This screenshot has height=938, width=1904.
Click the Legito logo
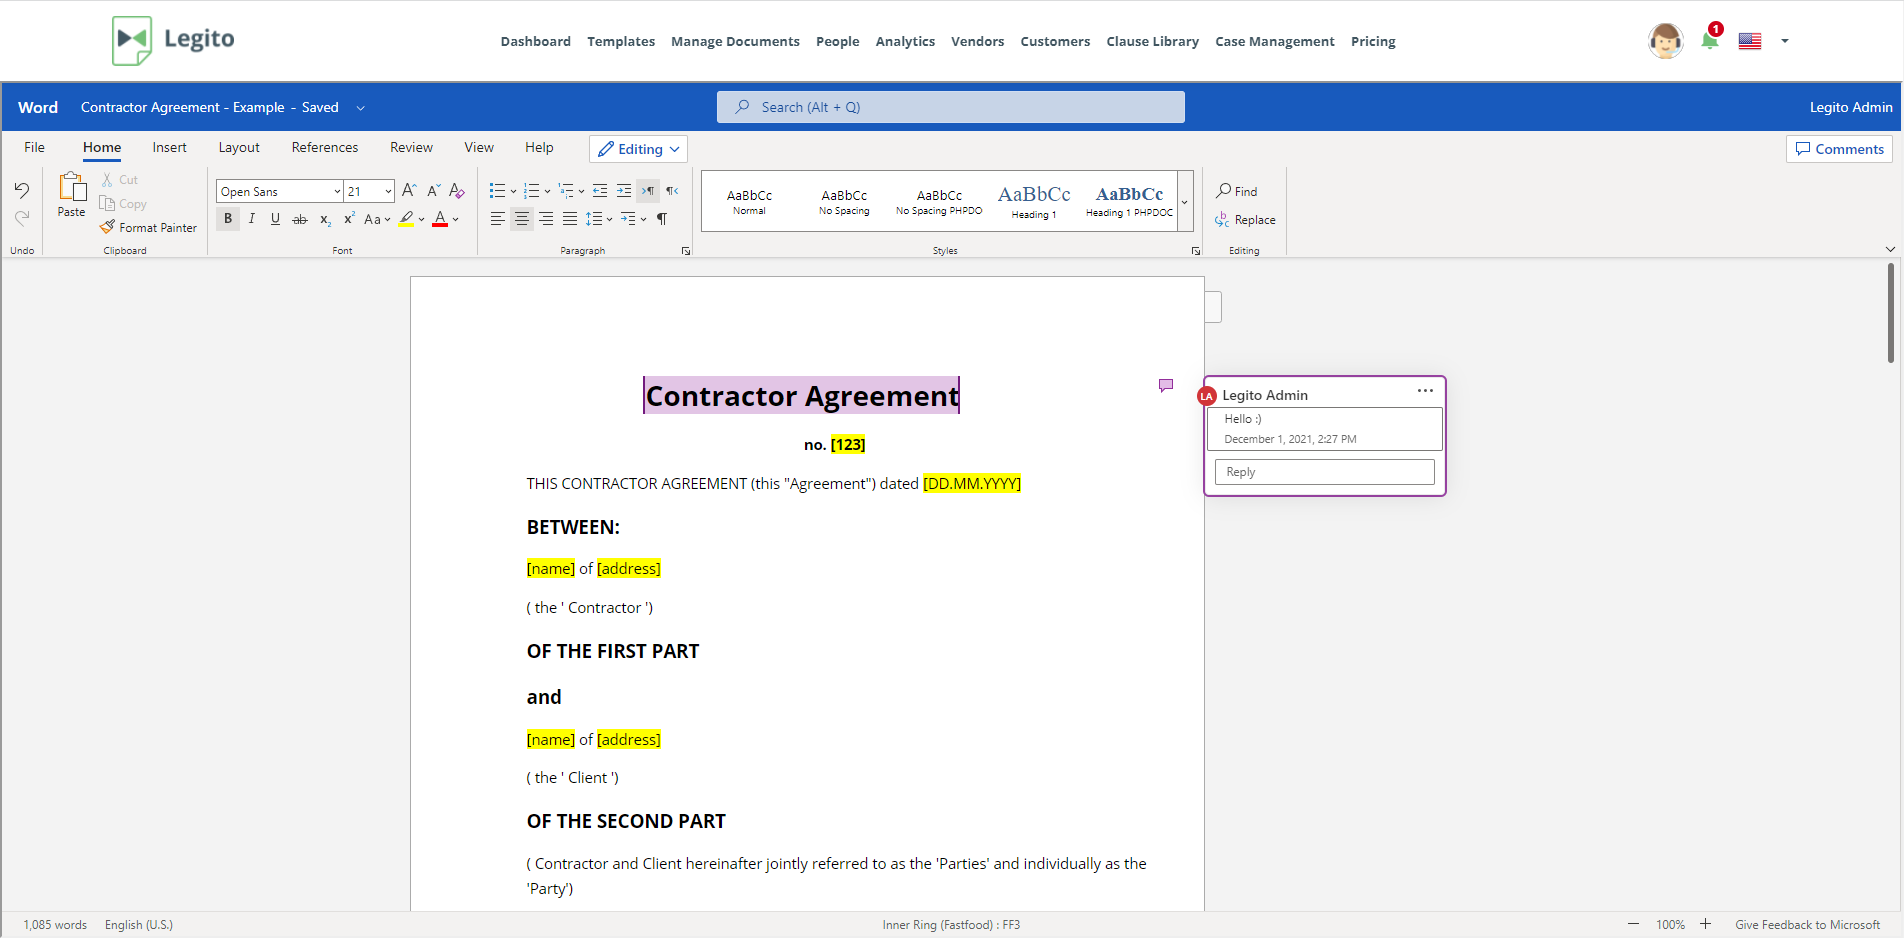(174, 40)
